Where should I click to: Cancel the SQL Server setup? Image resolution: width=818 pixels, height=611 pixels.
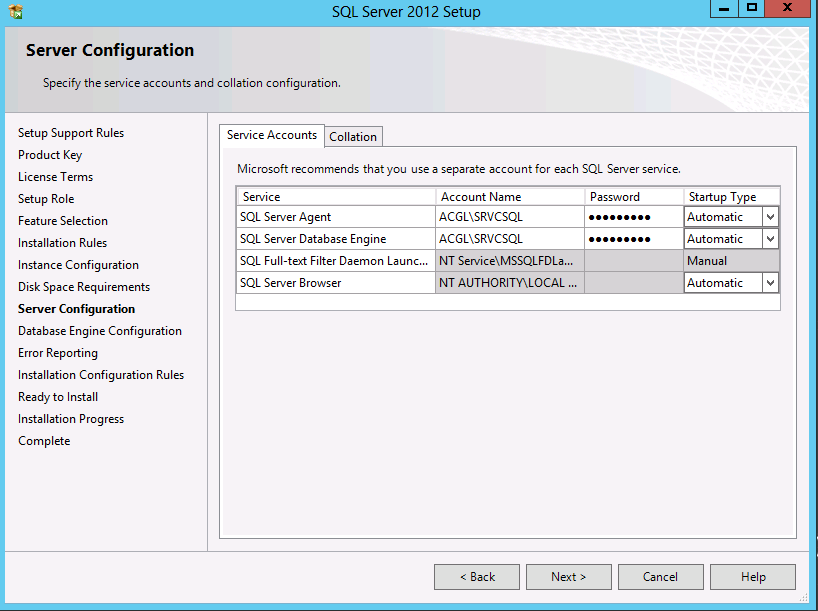coord(660,577)
